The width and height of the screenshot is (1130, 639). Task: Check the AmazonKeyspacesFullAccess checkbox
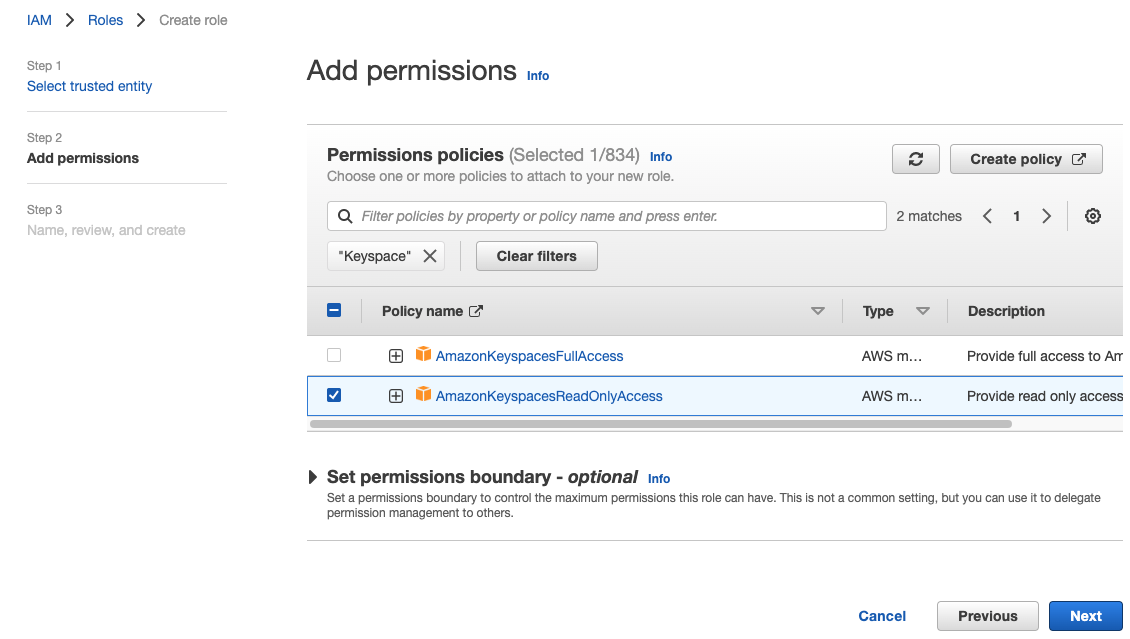334,355
